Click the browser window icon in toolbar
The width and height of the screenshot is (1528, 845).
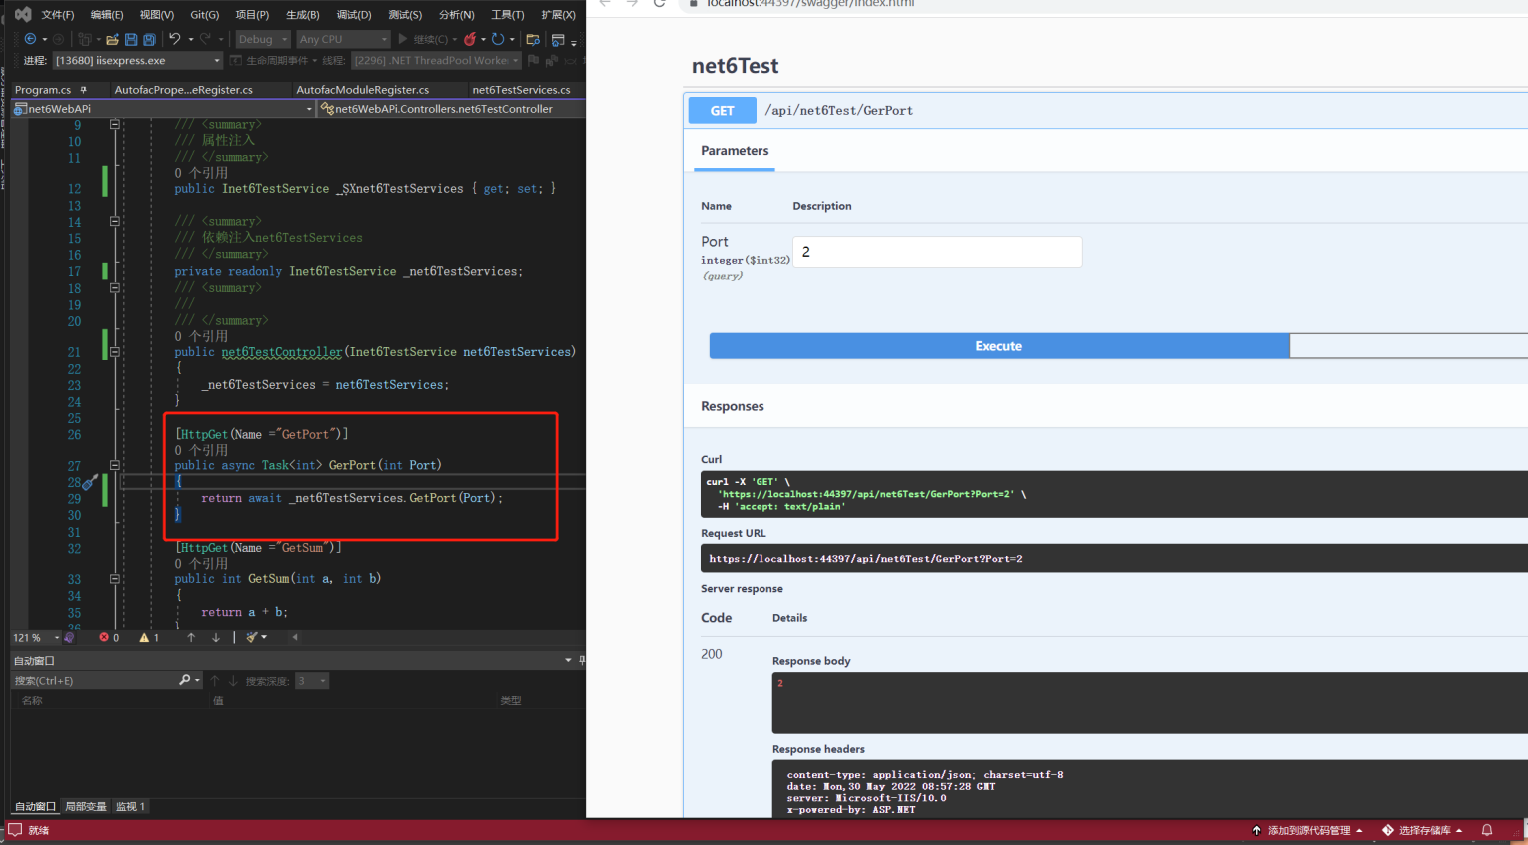(x=558, y=39)
